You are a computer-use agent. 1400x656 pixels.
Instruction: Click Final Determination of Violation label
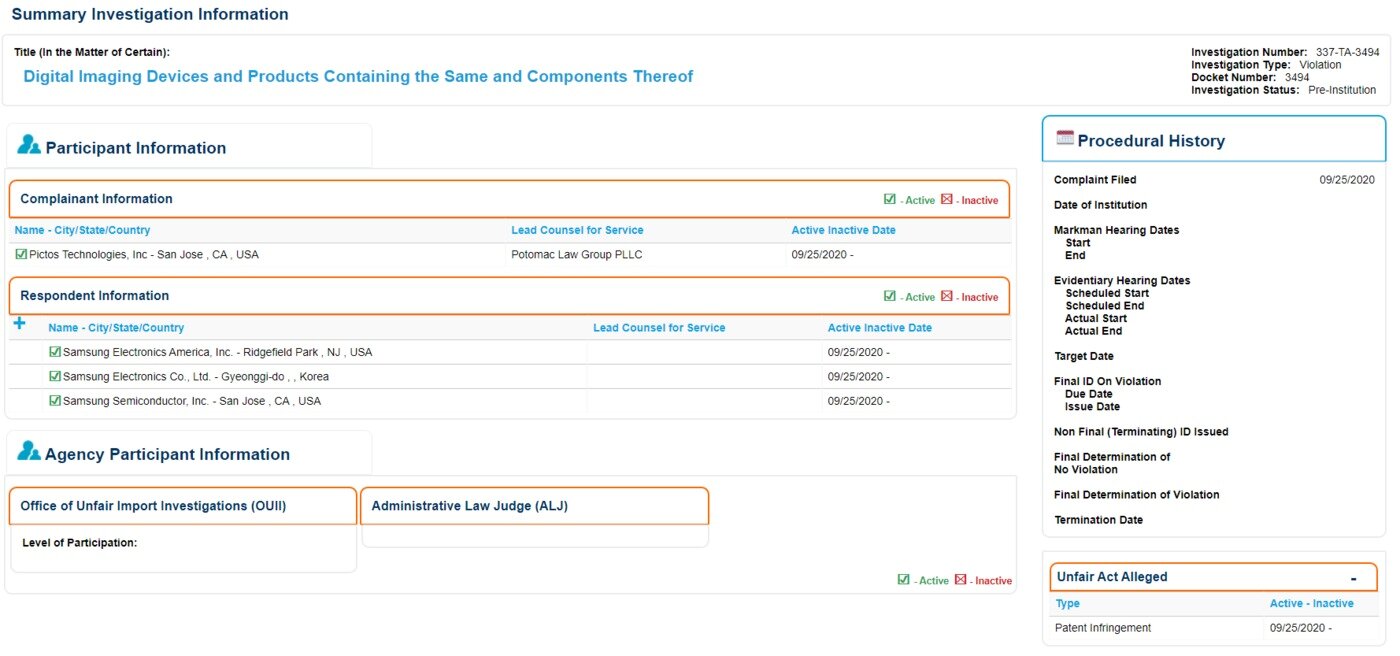1137,495
